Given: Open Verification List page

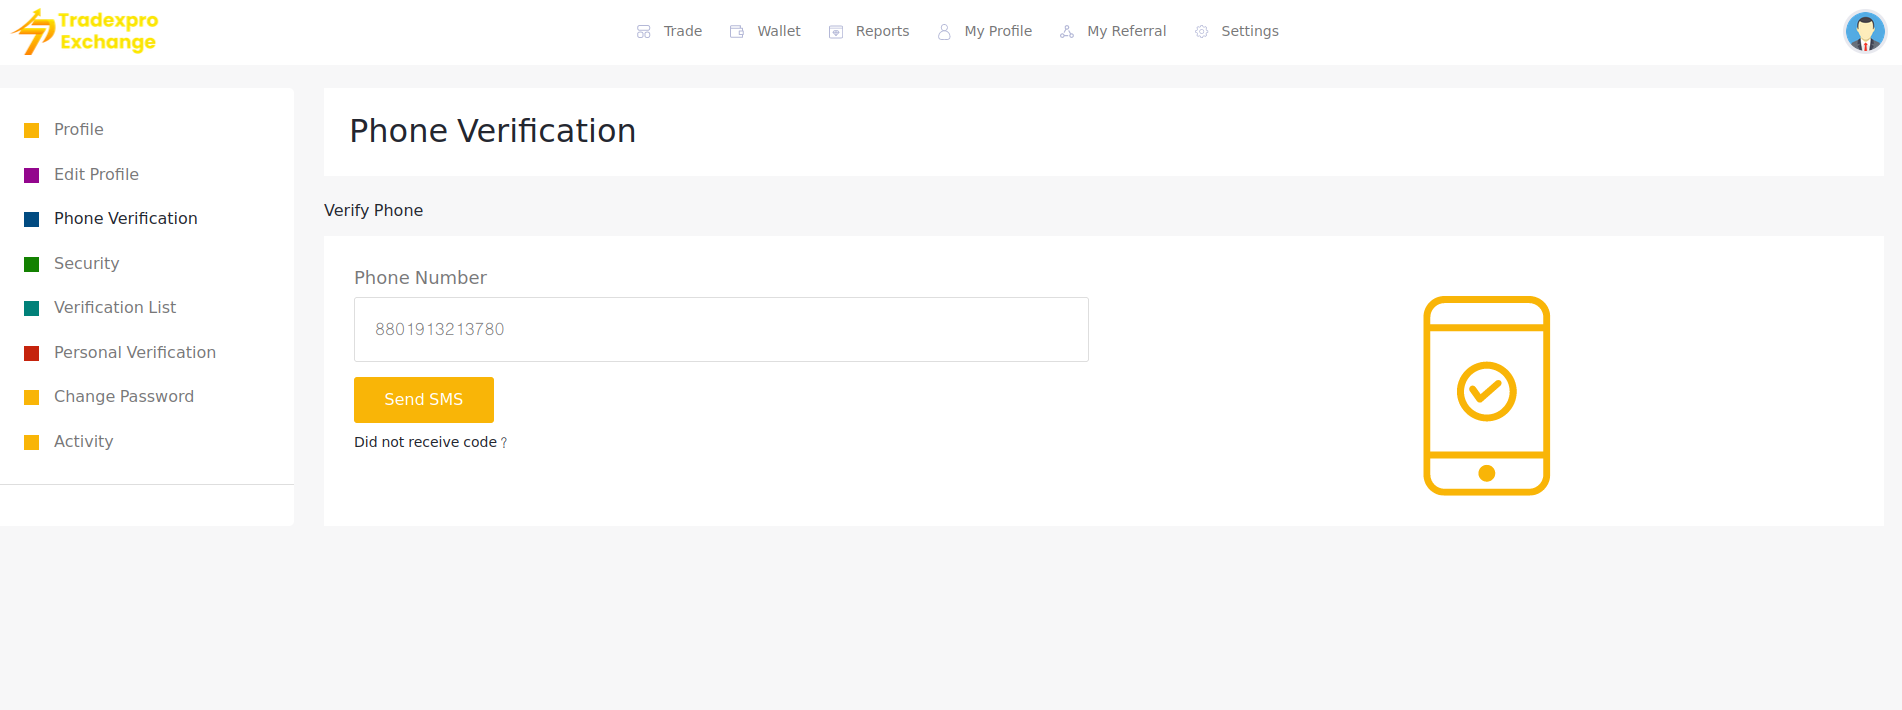Looking at the screenshot, I should (115, 307).
